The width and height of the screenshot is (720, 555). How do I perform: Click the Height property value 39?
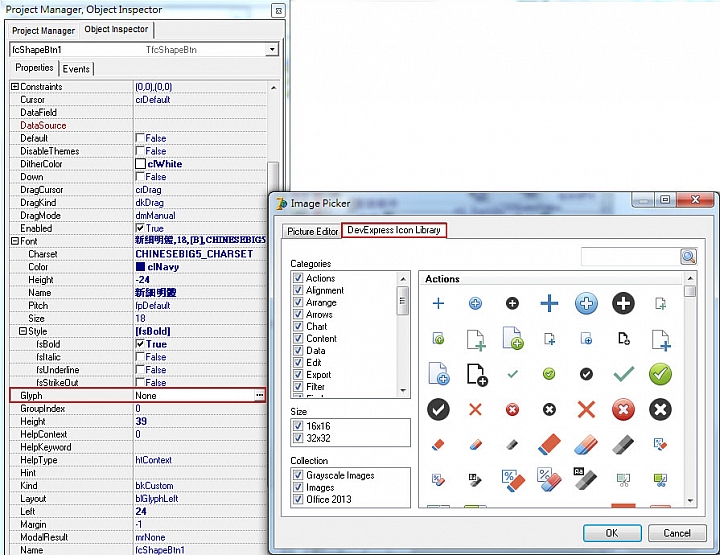pos(141,421)
